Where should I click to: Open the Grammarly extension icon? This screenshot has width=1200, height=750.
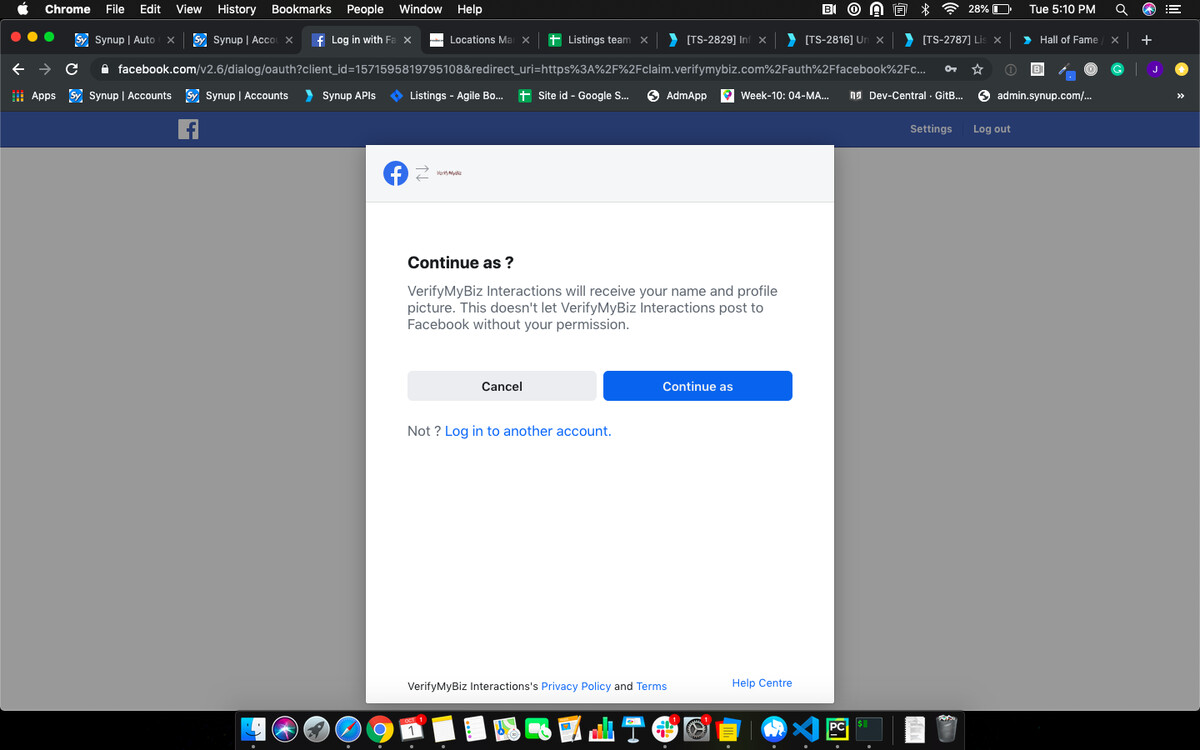1117,69
